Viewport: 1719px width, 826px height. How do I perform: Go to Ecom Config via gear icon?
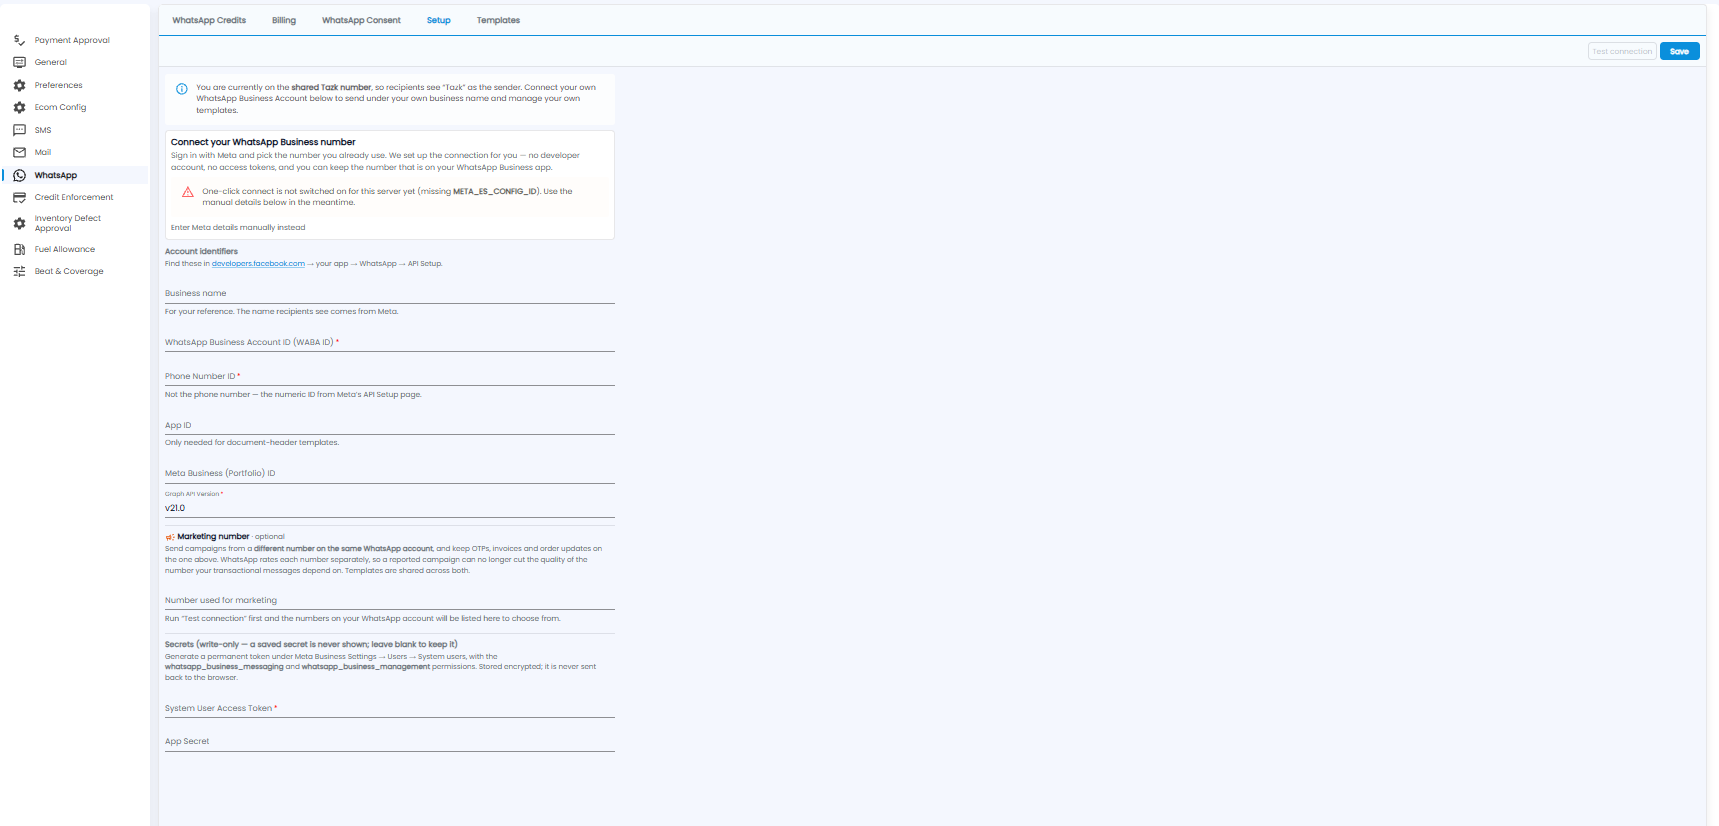click(x=19, y=107)
